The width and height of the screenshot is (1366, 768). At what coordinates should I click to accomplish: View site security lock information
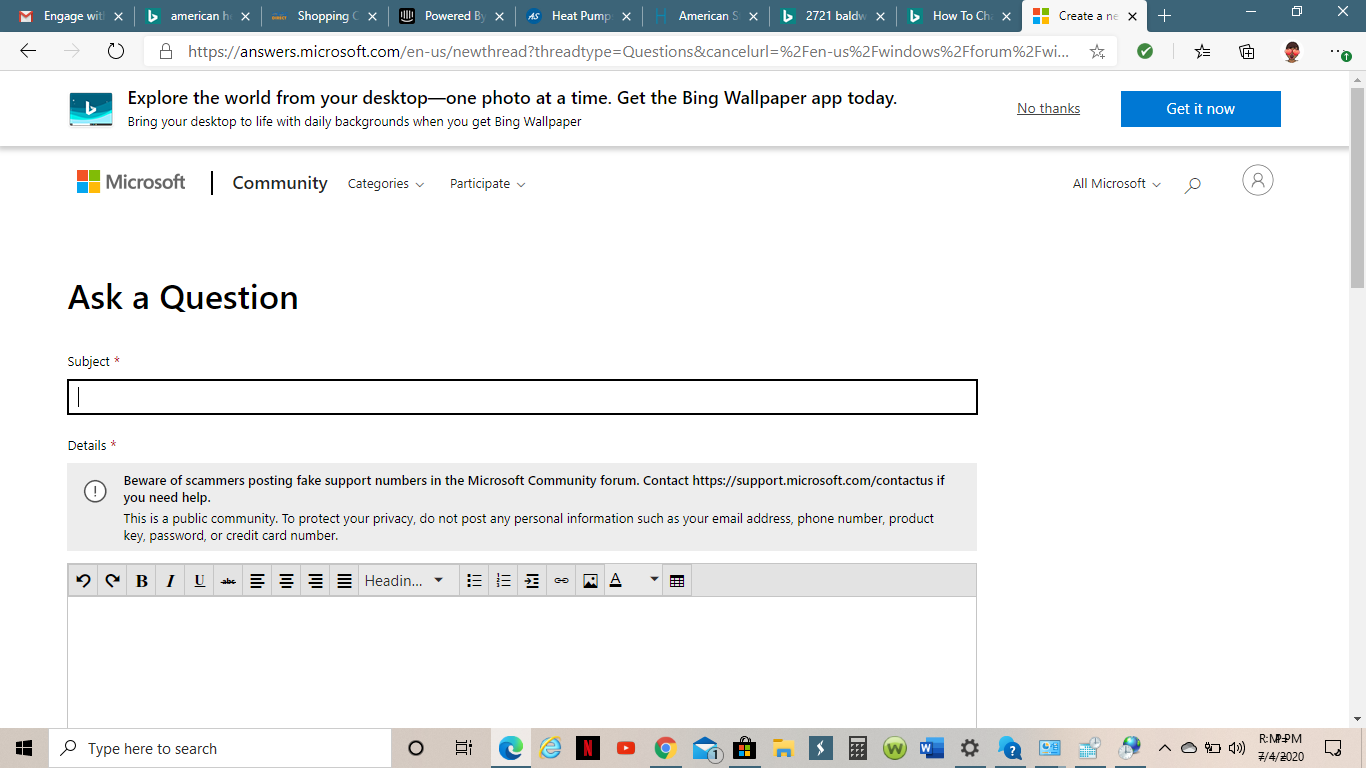(x=167, y=52)
